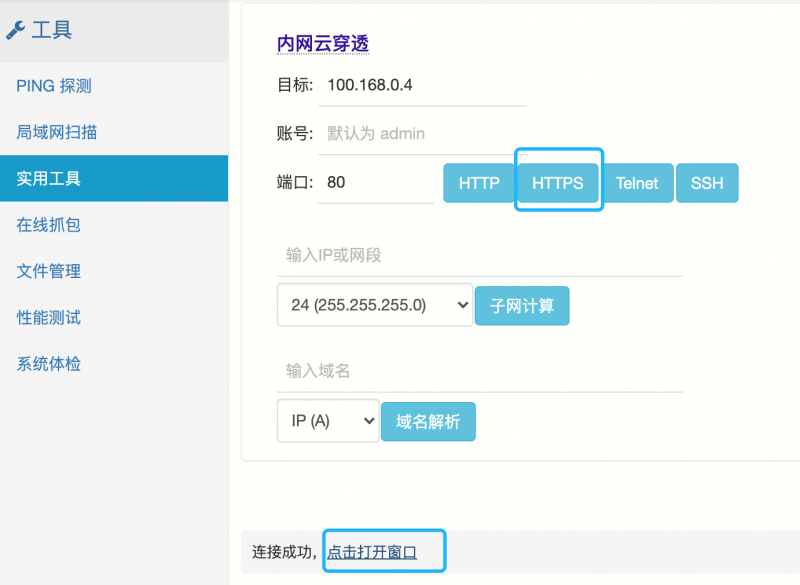This screenshot has height=585, width=800.
Task: Open PING 探测 in sidebar
Action: (x=54, y=86)
